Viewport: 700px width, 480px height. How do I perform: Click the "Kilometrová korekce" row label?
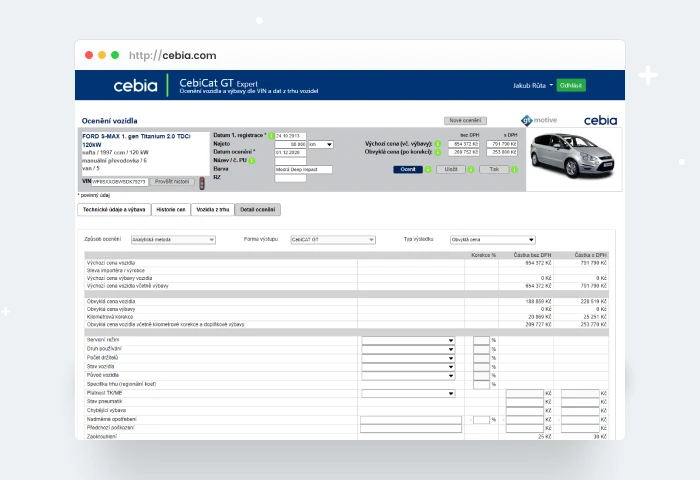[110, 317]
